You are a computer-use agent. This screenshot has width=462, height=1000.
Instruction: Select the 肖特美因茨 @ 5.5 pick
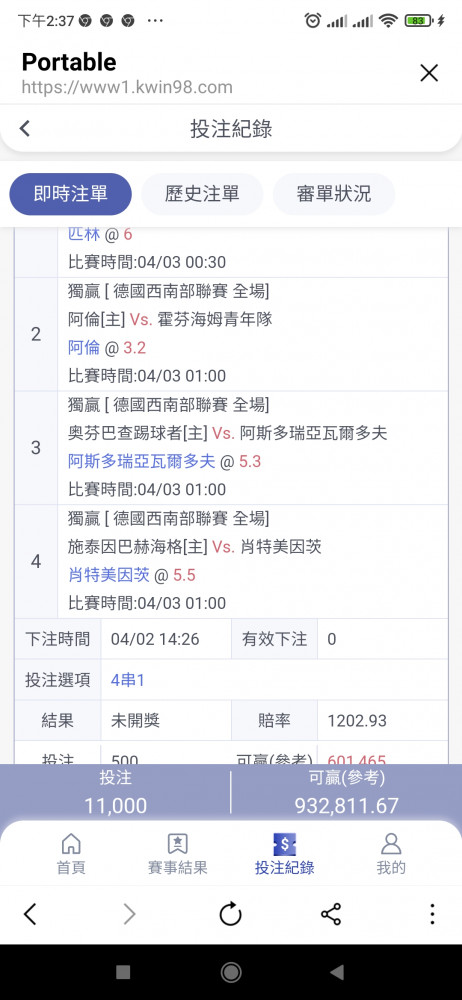(131, 575)
